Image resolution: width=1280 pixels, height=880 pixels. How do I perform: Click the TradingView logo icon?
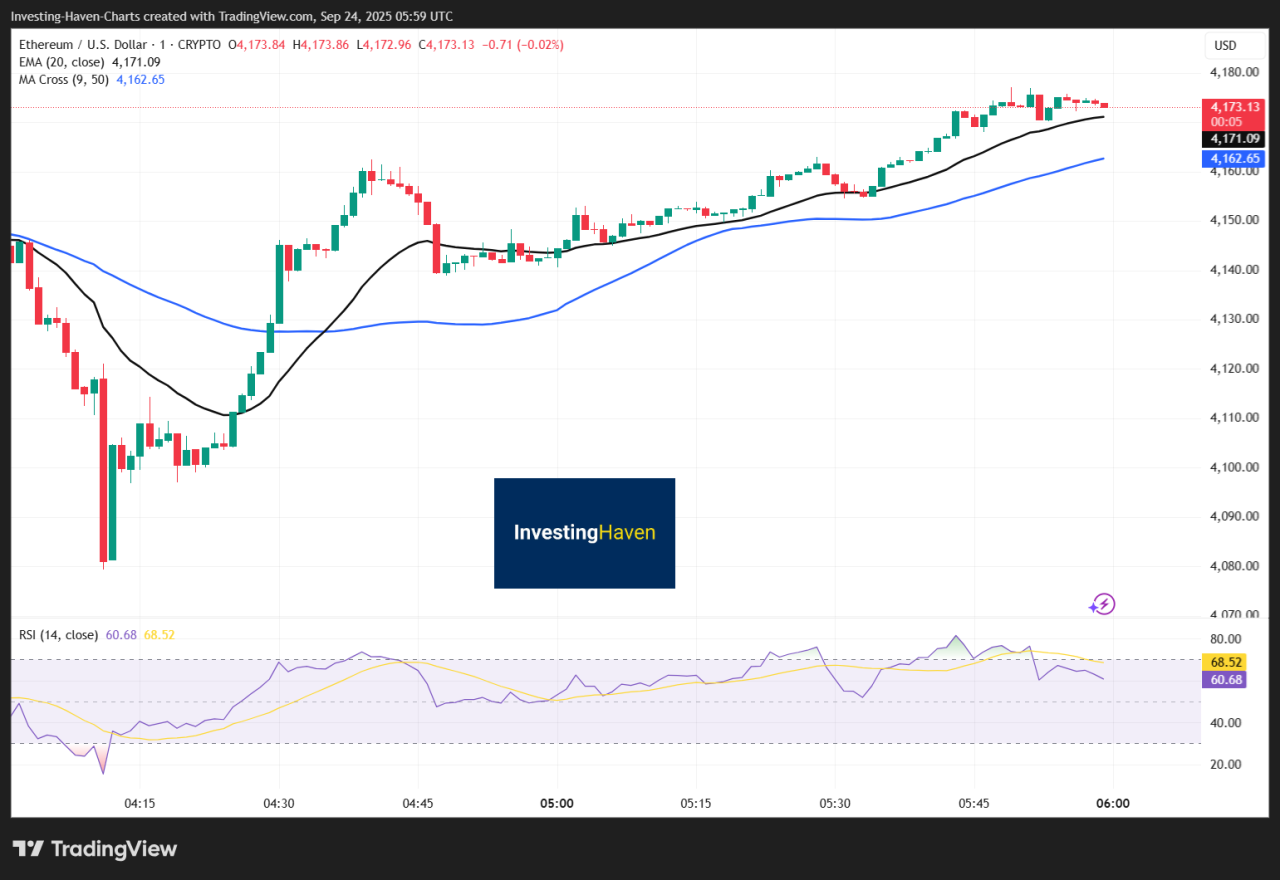28,849
